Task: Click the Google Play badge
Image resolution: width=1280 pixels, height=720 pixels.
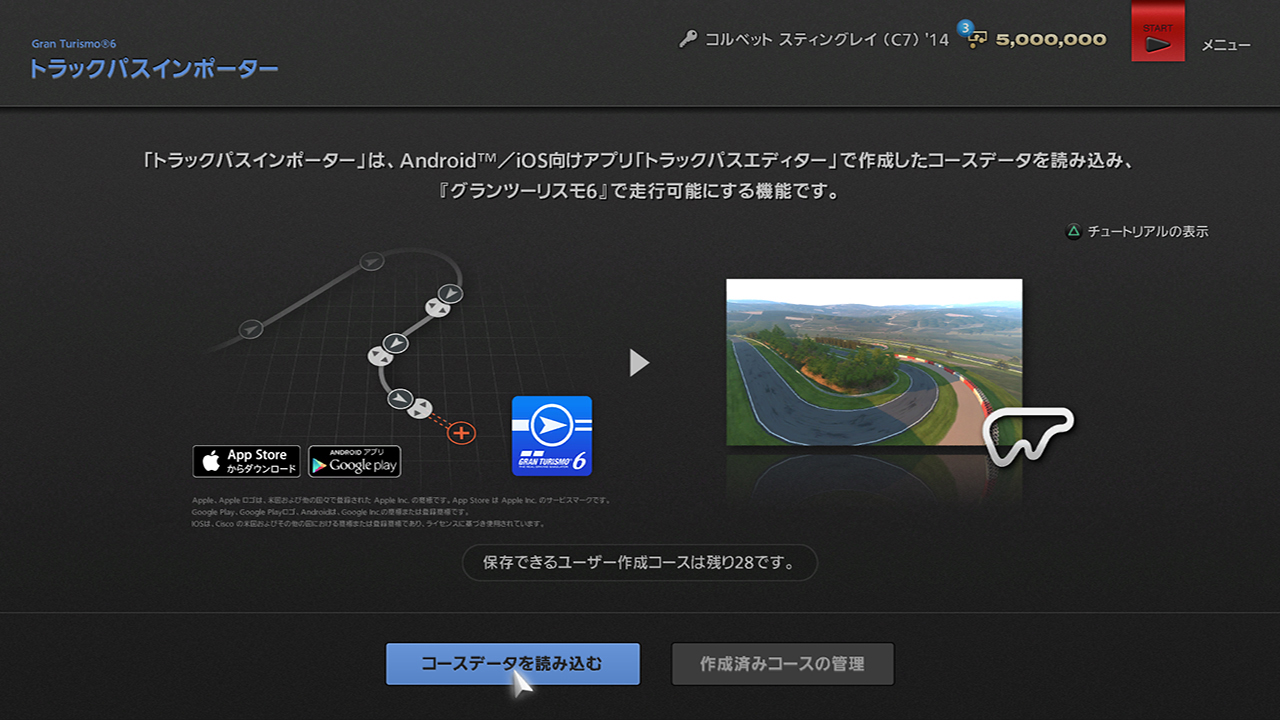Action: coord(354,461)
